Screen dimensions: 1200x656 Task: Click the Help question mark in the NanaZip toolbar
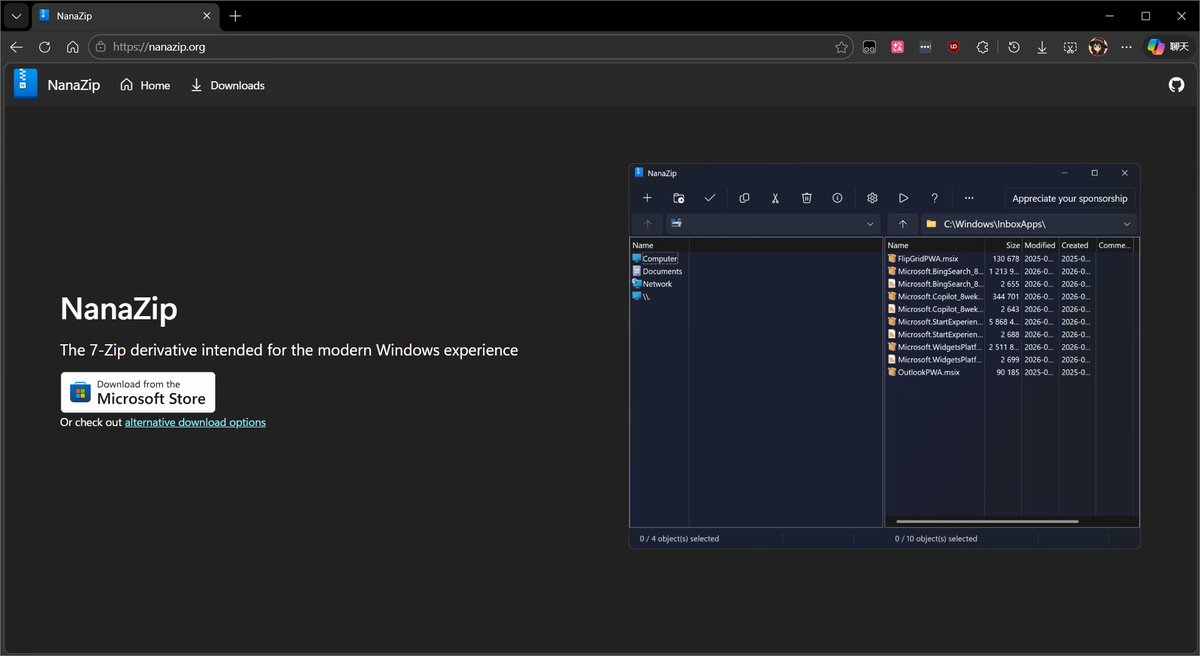pyautogui.click(x=935, y=198)
